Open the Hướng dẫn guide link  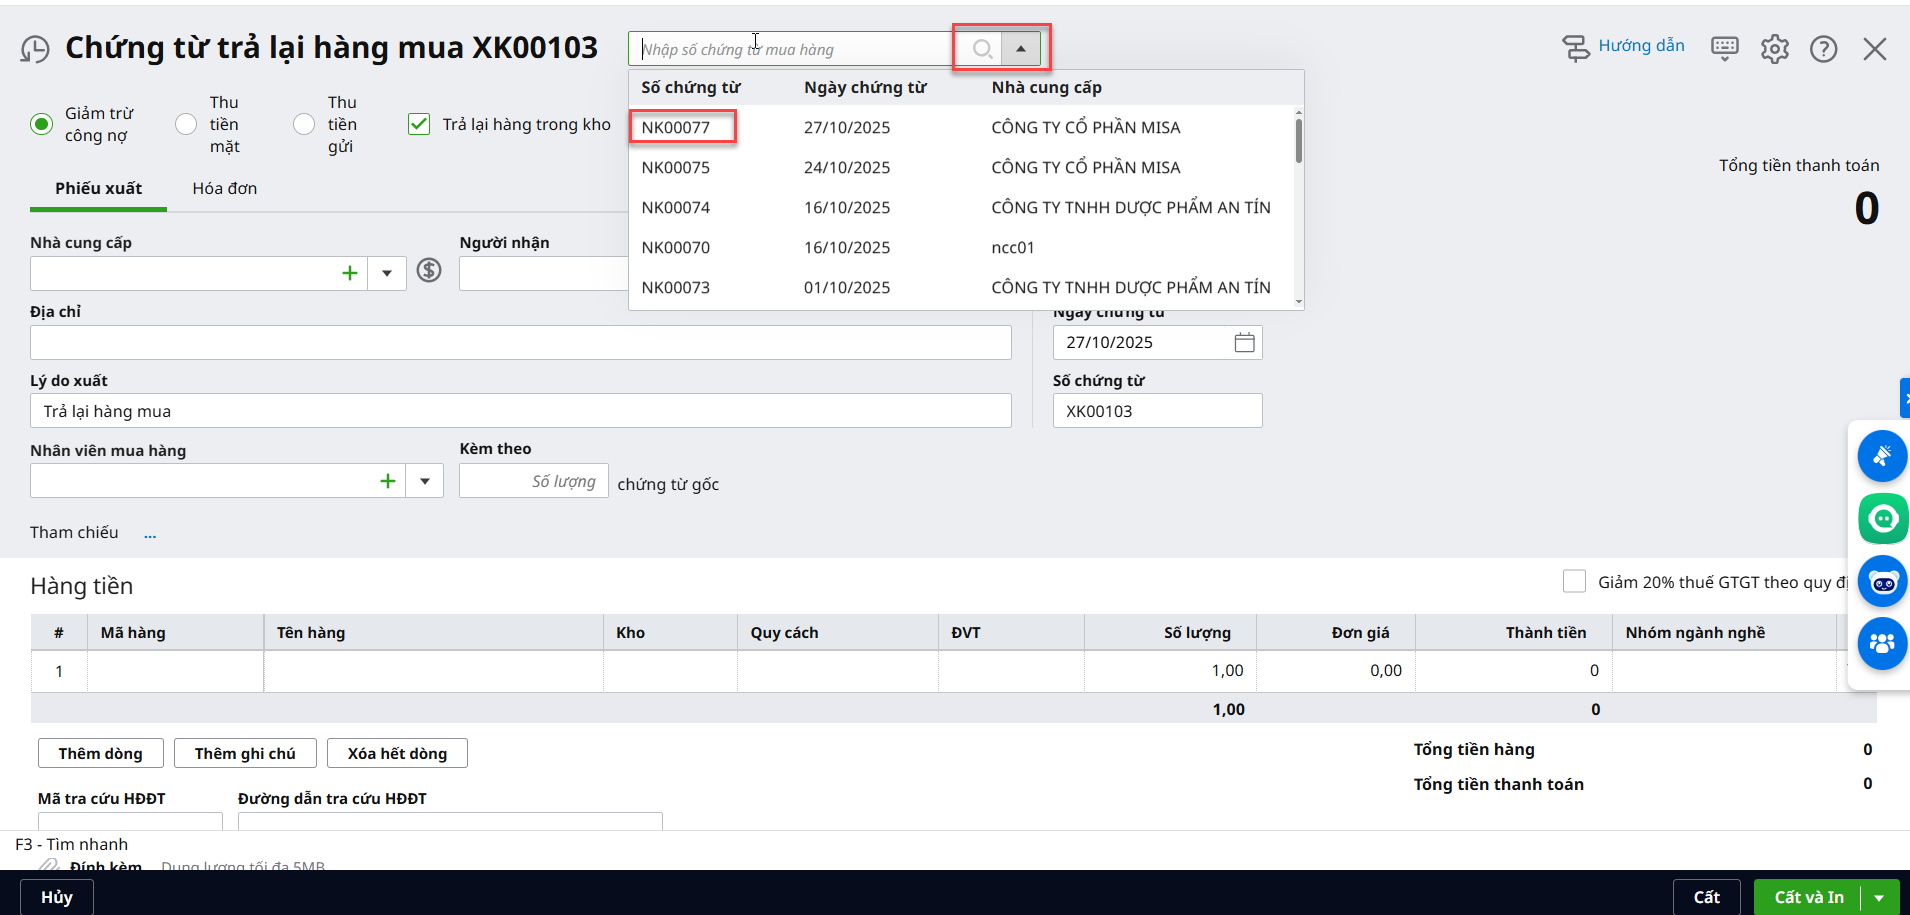1640,46
